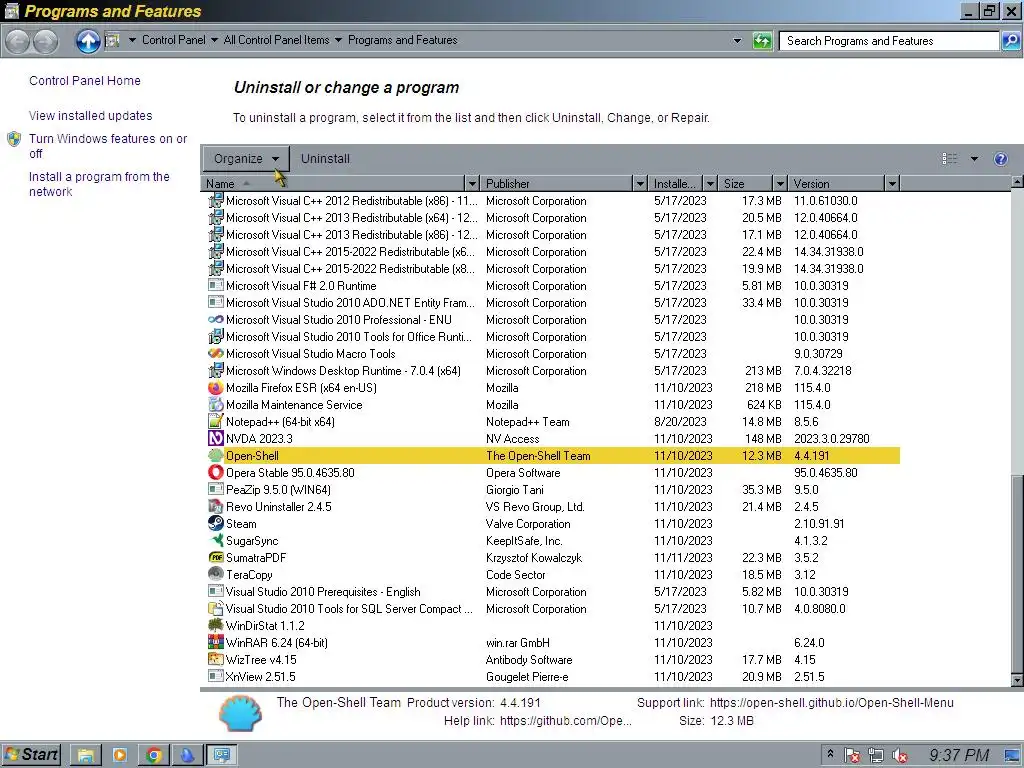This screenshot has height=768, width=1024.
Task: Click the TeraCopy icon
Action: click(216, 574)
